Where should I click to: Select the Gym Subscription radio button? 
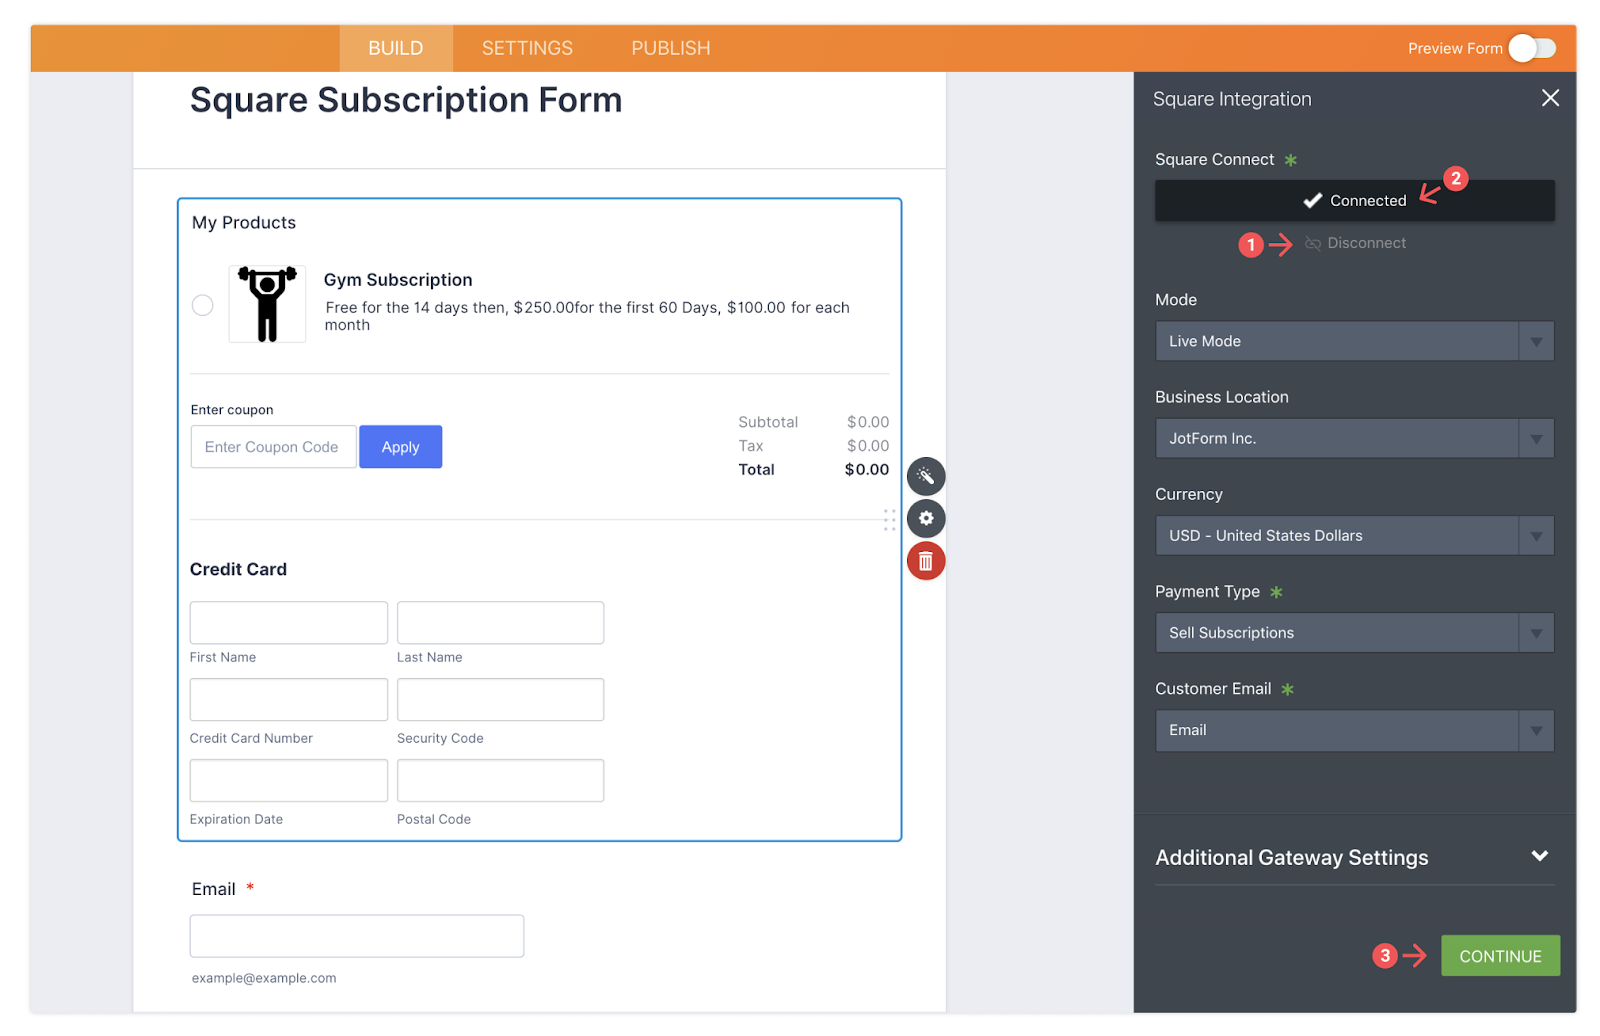tap(202, 304)
